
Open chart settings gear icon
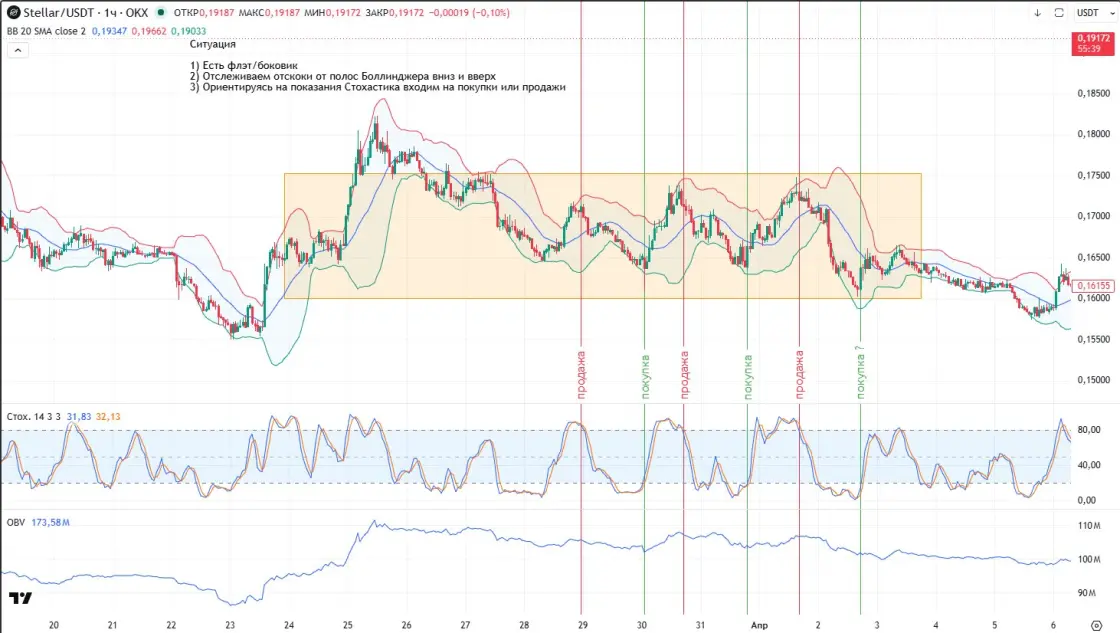1096,625
